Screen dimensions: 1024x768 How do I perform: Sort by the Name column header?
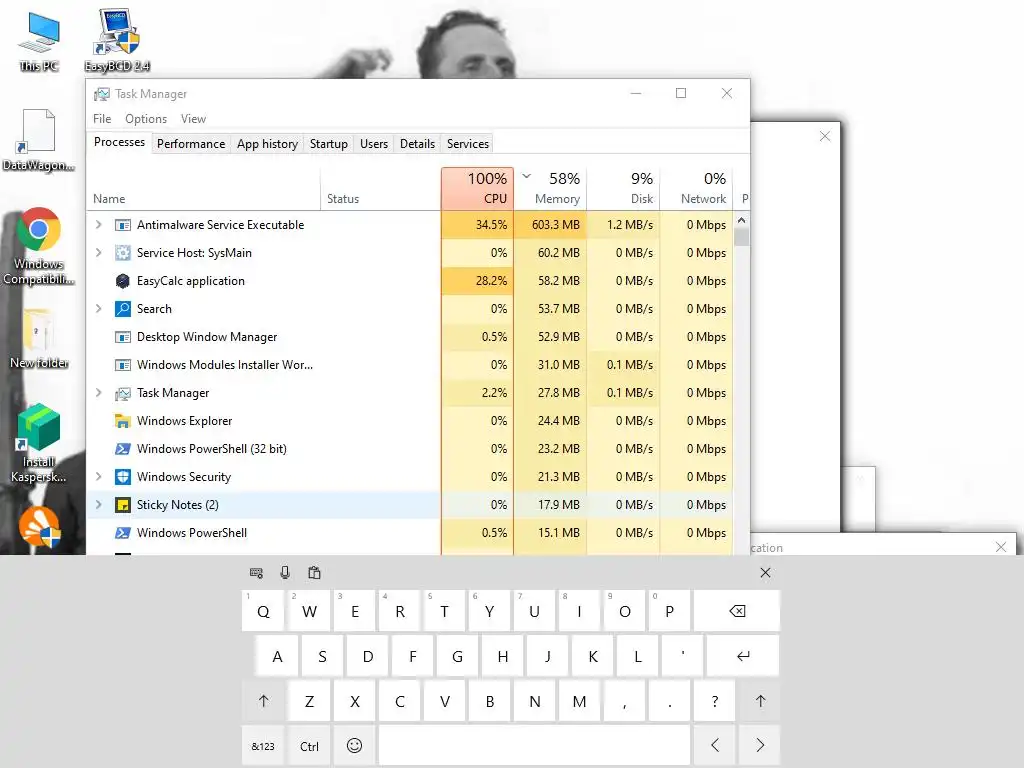(x=203, y=189)
